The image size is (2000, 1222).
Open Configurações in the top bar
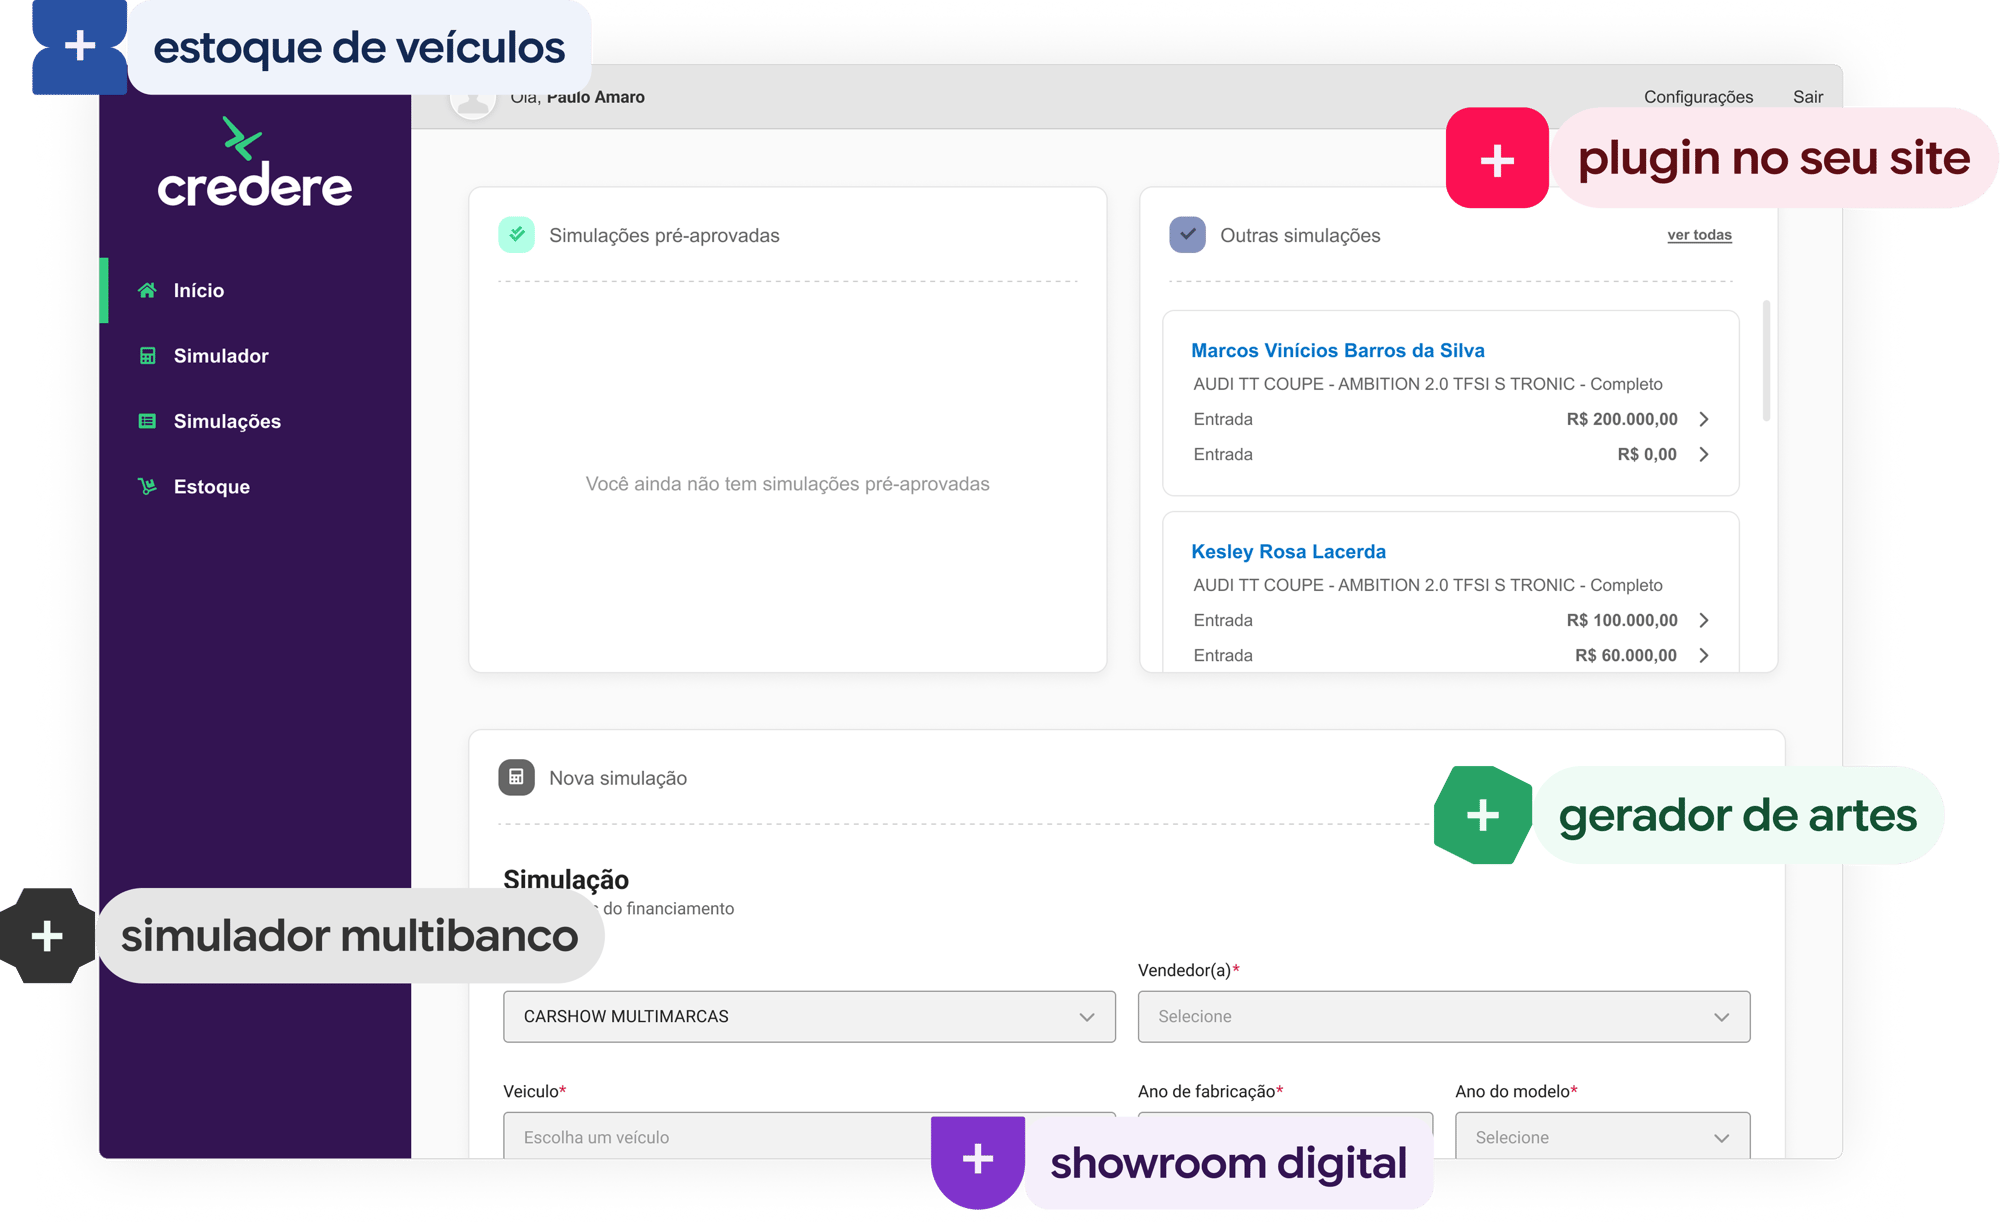point(1697,97)
